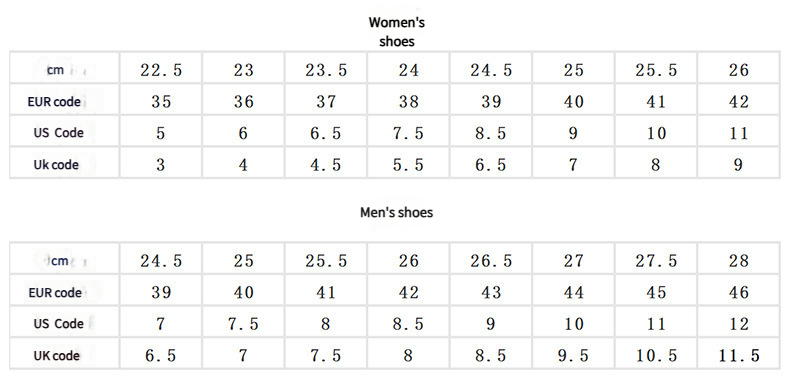
Task: Click men's 28 cm column header
Action: [738, 261]
